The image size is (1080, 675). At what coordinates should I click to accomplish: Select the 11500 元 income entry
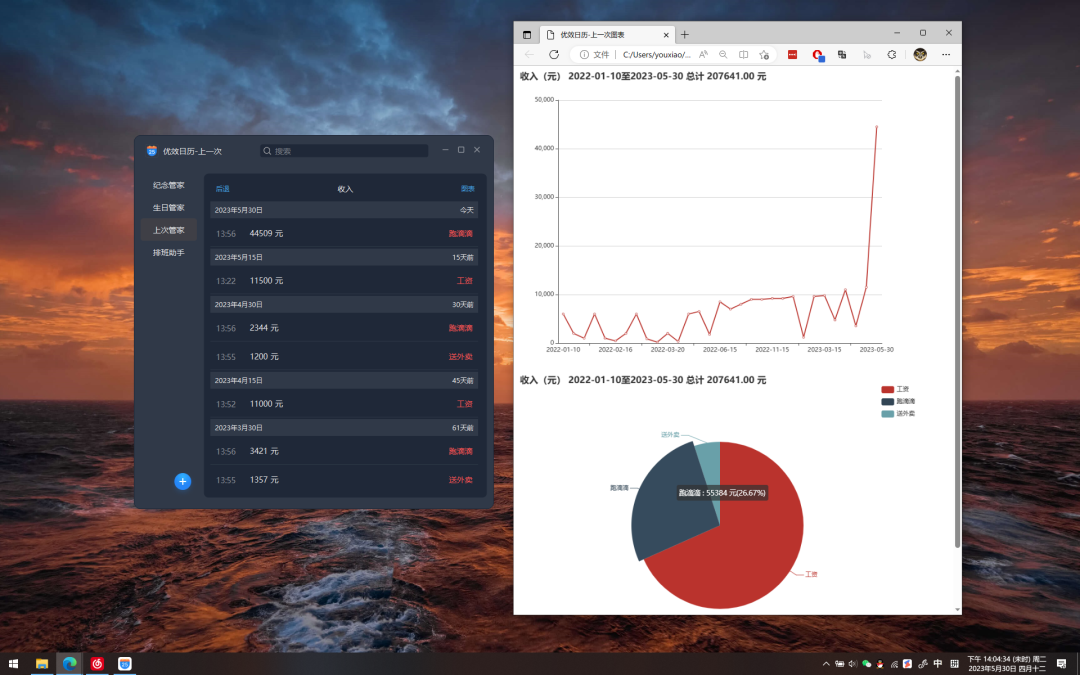point(344,281)
